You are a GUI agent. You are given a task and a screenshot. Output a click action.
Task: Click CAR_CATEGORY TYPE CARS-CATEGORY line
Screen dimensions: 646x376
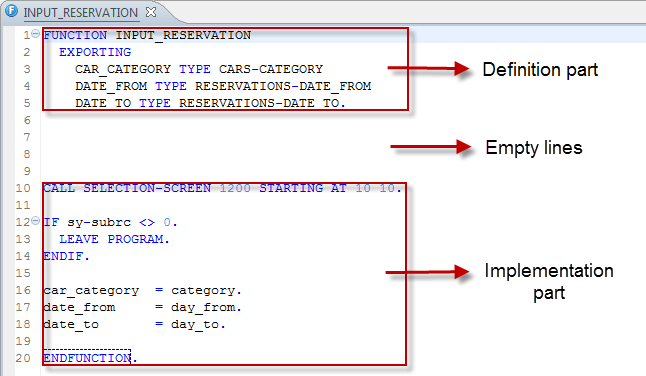[x=199, y=69]
